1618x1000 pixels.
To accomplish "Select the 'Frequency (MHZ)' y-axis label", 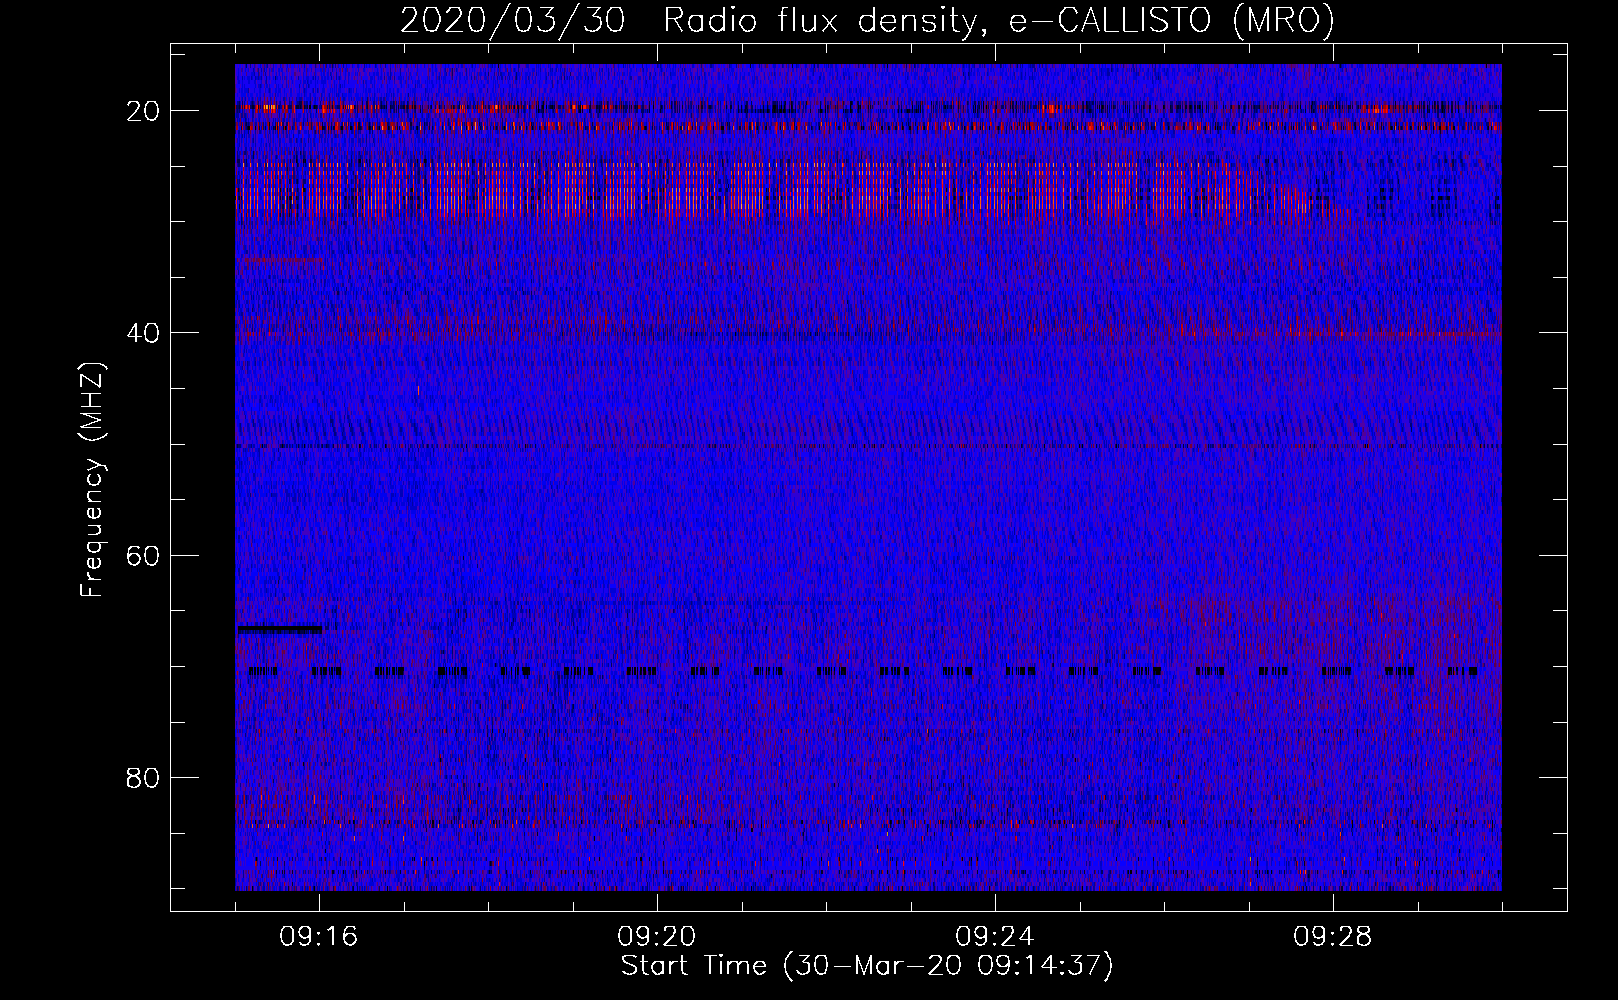I will point(92,480).
